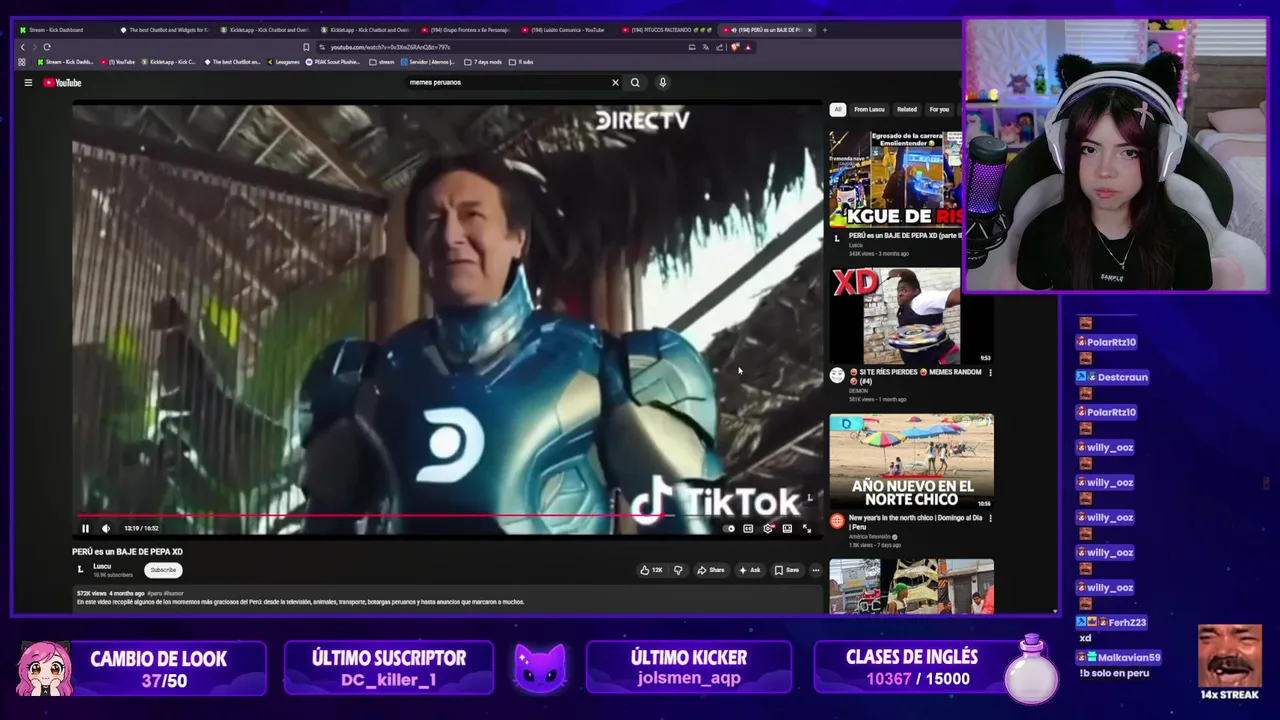Click 'New year's in the north chico' title
1280x720 pixels.
915,522
